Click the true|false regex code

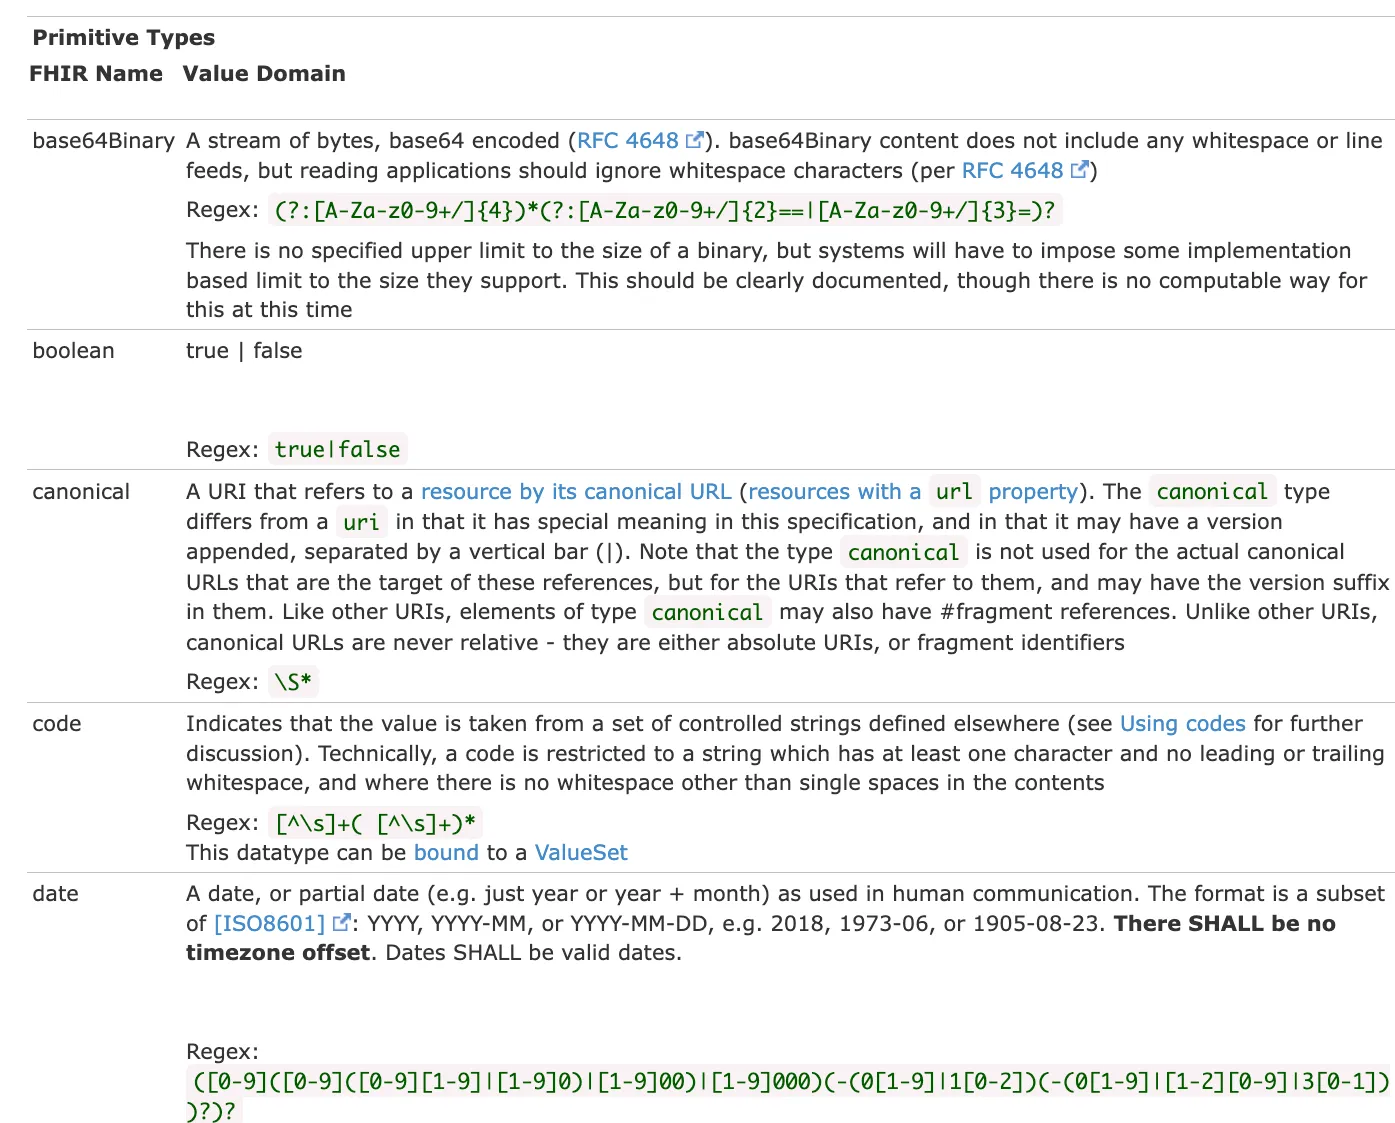337,450
